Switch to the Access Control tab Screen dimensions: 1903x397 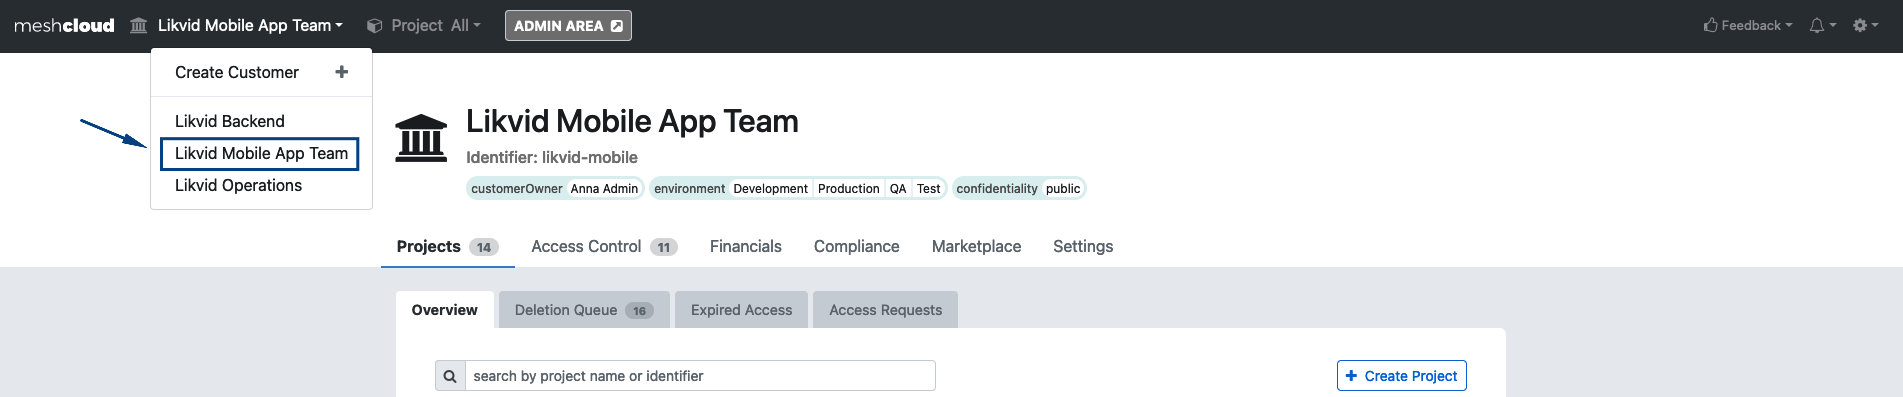(x=604, y=246)
